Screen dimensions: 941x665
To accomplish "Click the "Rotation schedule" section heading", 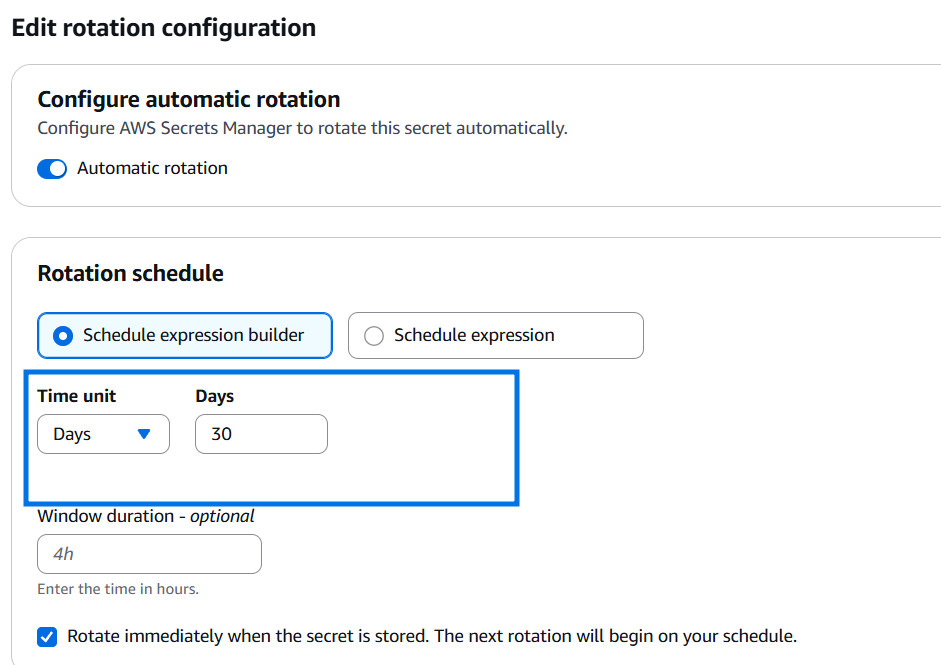I will click(130, 273).
